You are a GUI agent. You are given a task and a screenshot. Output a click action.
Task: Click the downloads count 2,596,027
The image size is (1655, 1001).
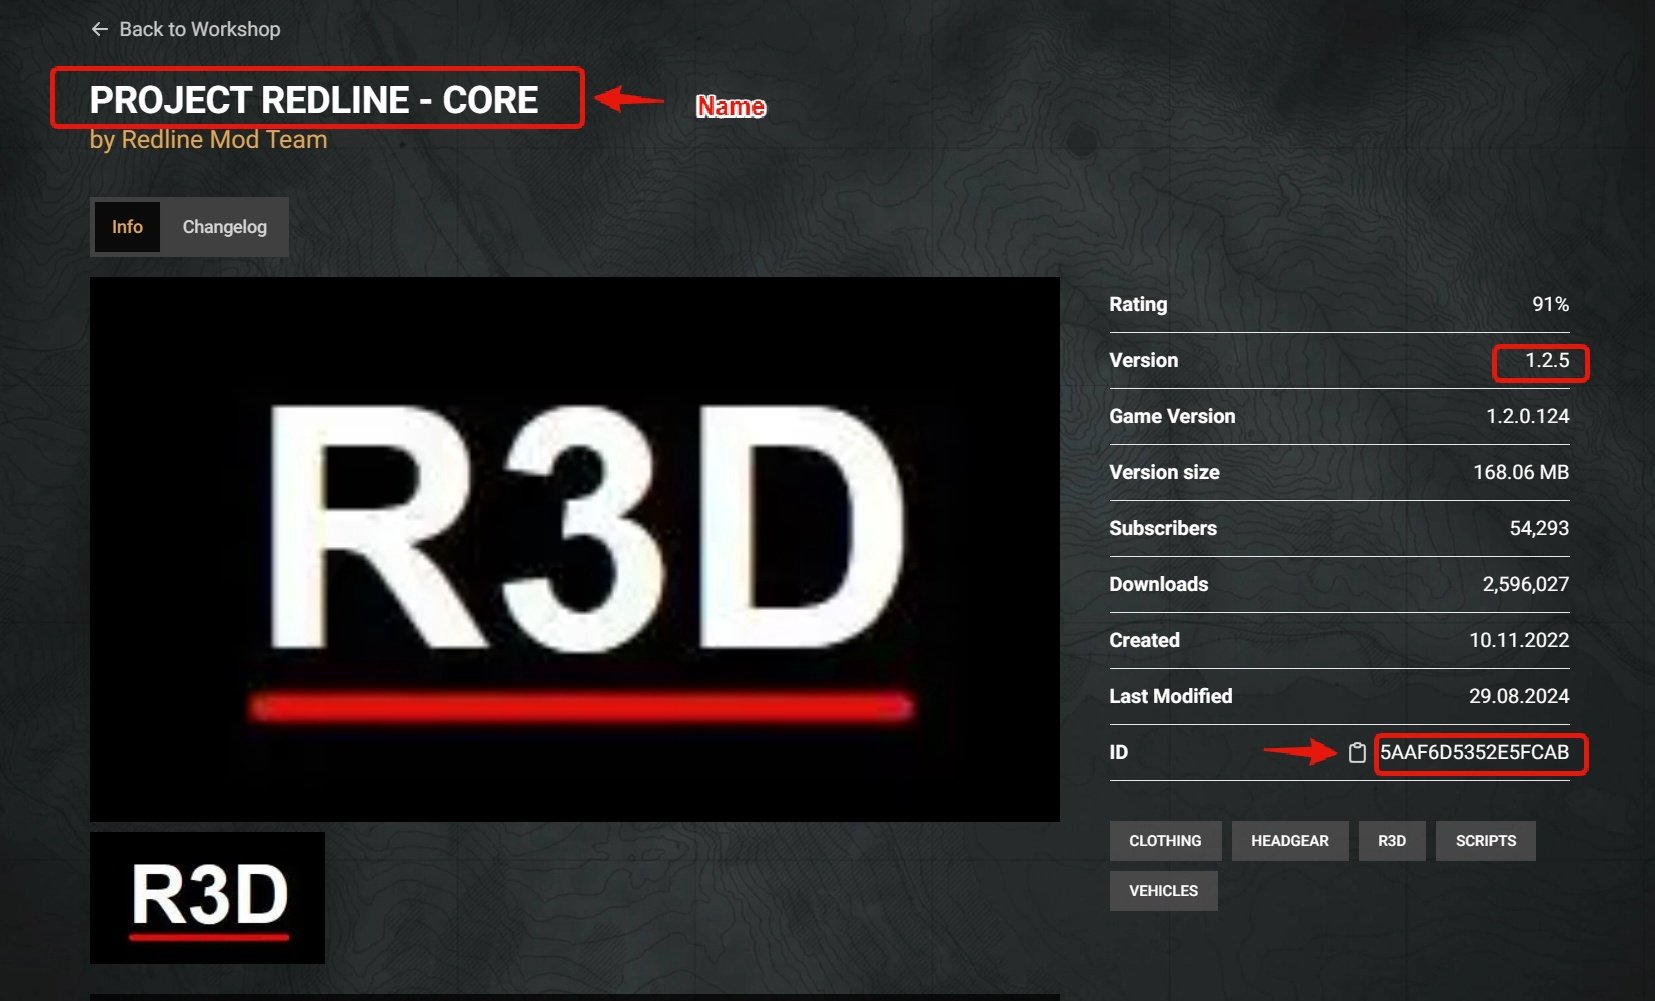point(1525,585)
